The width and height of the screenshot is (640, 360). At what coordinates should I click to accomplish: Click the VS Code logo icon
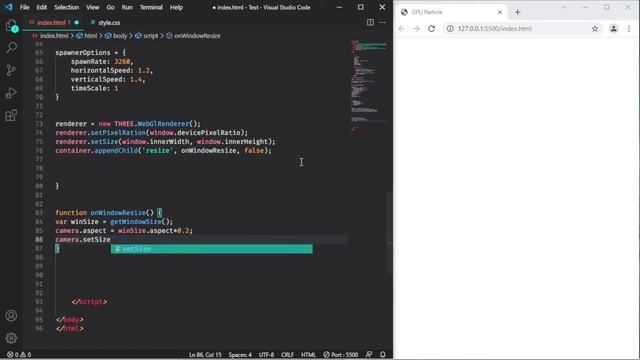click(9, 7)
